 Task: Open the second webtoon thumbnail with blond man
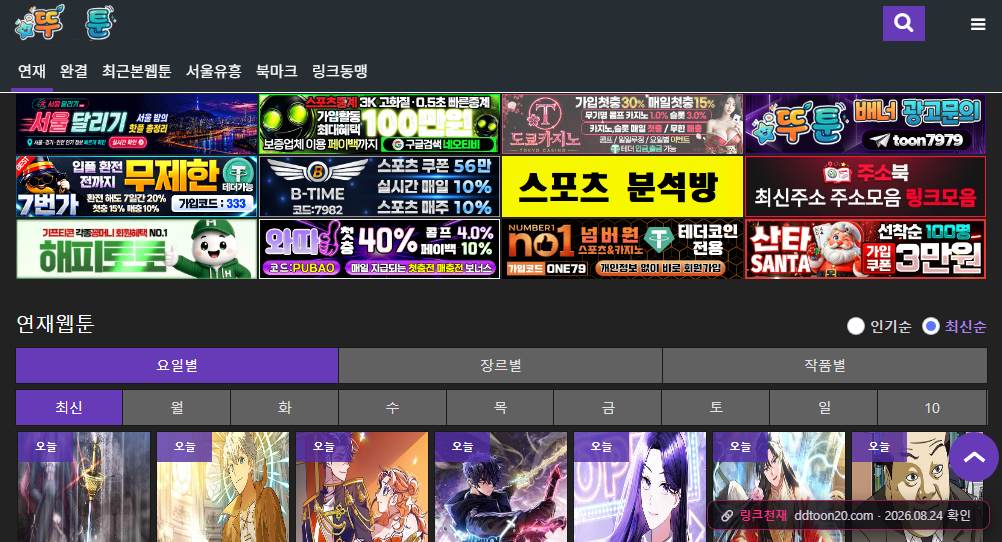[x=223, y=487]
